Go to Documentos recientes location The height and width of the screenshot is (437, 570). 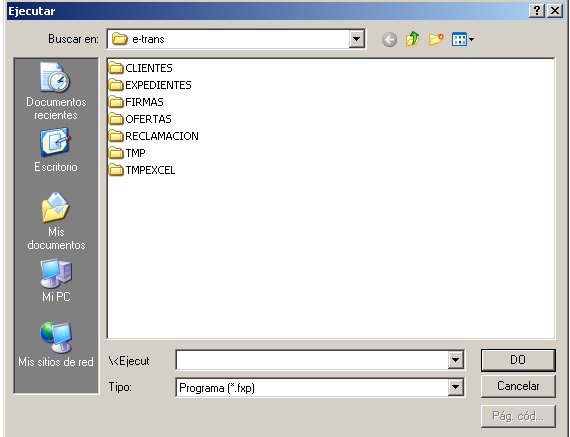pyautogui.click(x=56, y=91)
